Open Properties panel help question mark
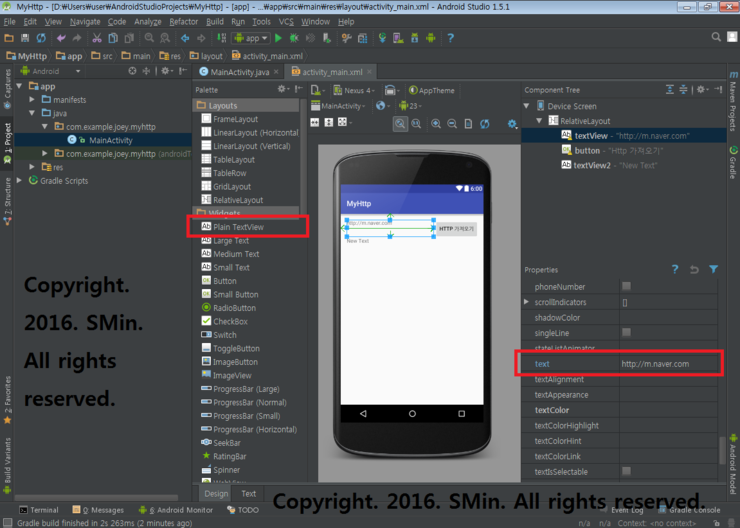This screenshot has width=740, height=528. [675, 269]
